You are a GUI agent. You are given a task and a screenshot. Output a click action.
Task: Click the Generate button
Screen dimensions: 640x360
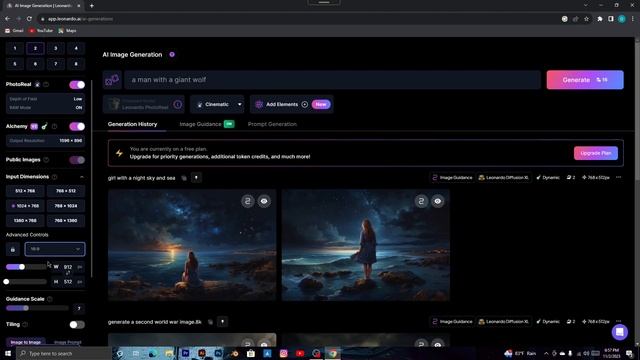tap(585, 80)
